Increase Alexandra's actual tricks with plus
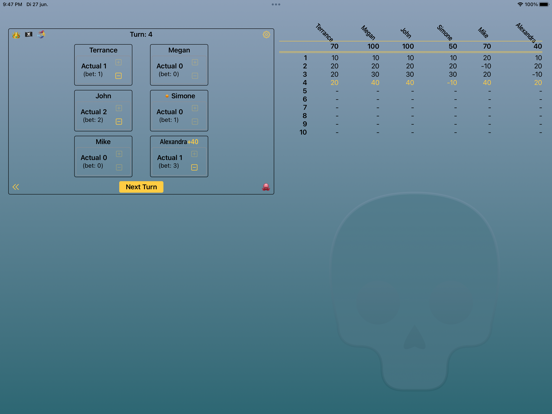 tap(194, 154)
